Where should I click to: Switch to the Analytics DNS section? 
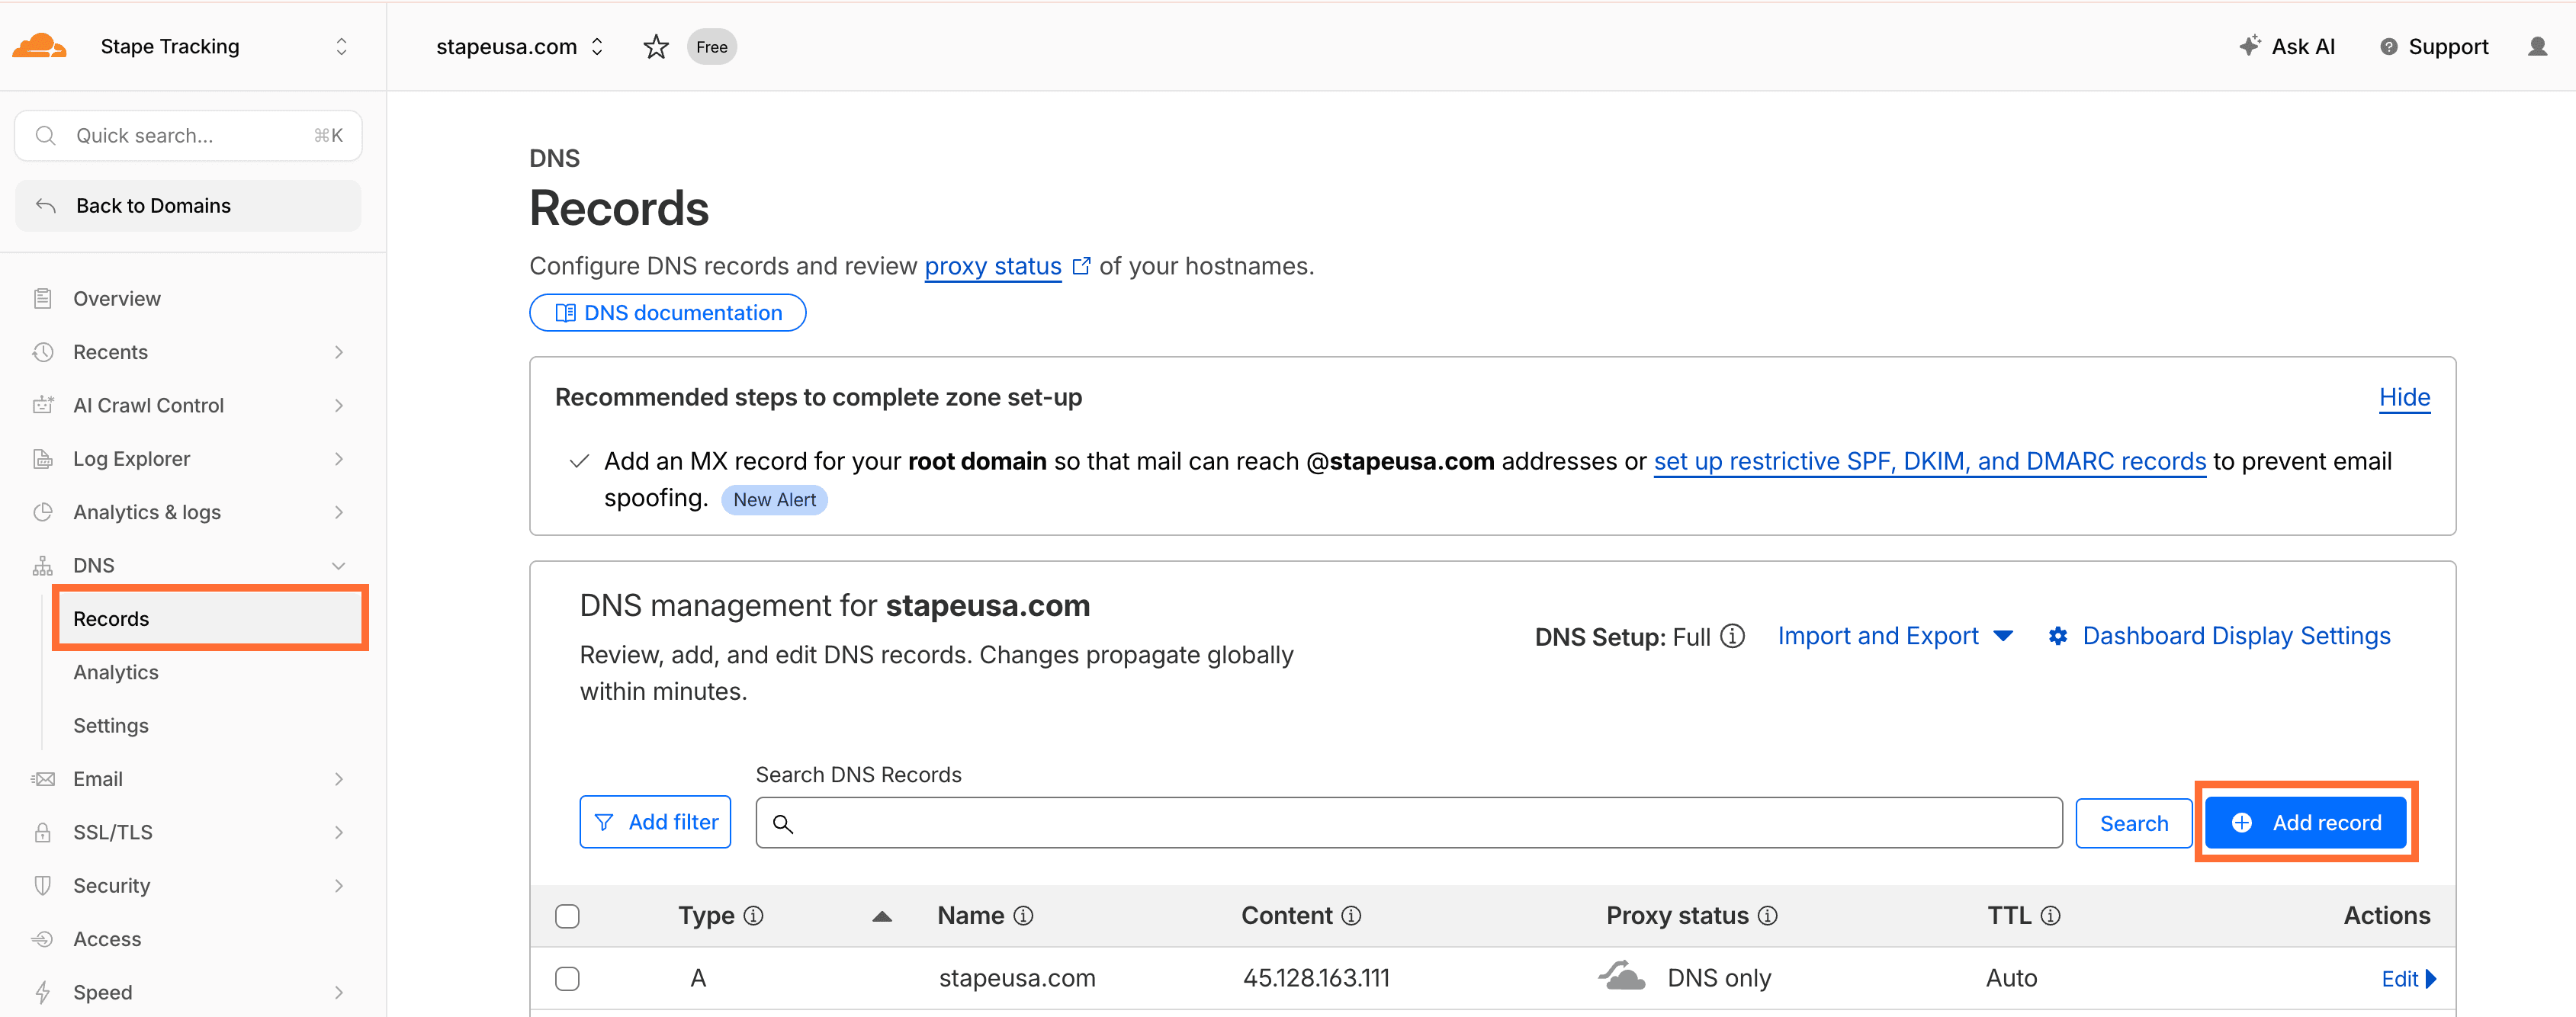tap(115, 672)
